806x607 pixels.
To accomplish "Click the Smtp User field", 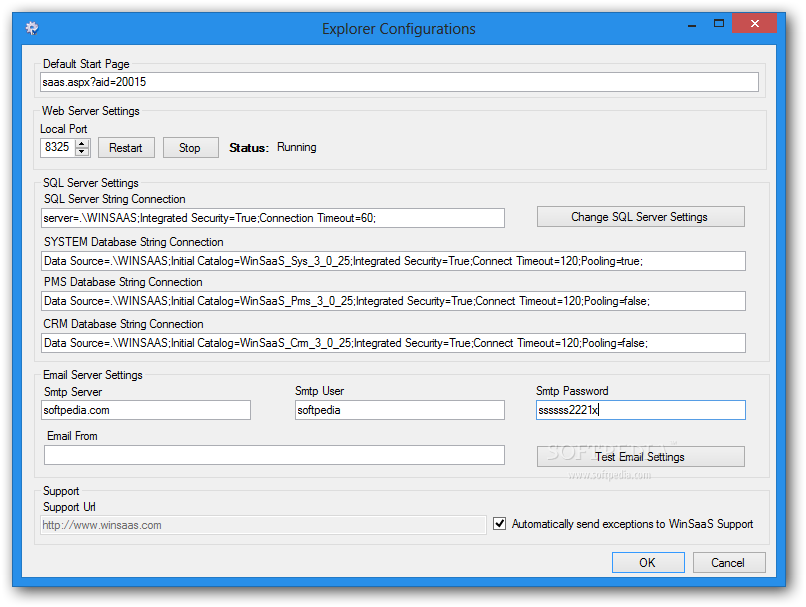I will click(x=399, y=410).
